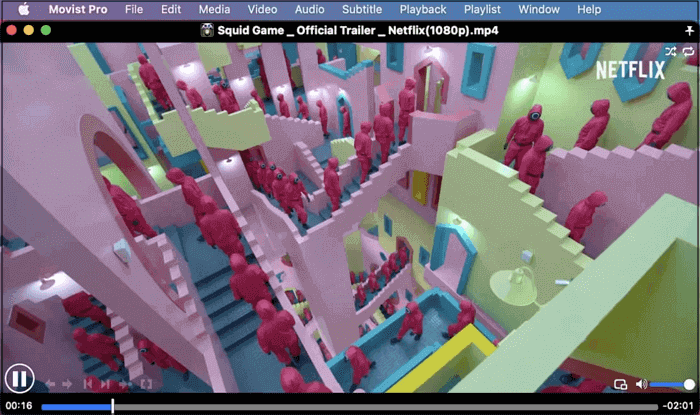
Task: Click the volume slider knob
Action: [x=690, y=384]
